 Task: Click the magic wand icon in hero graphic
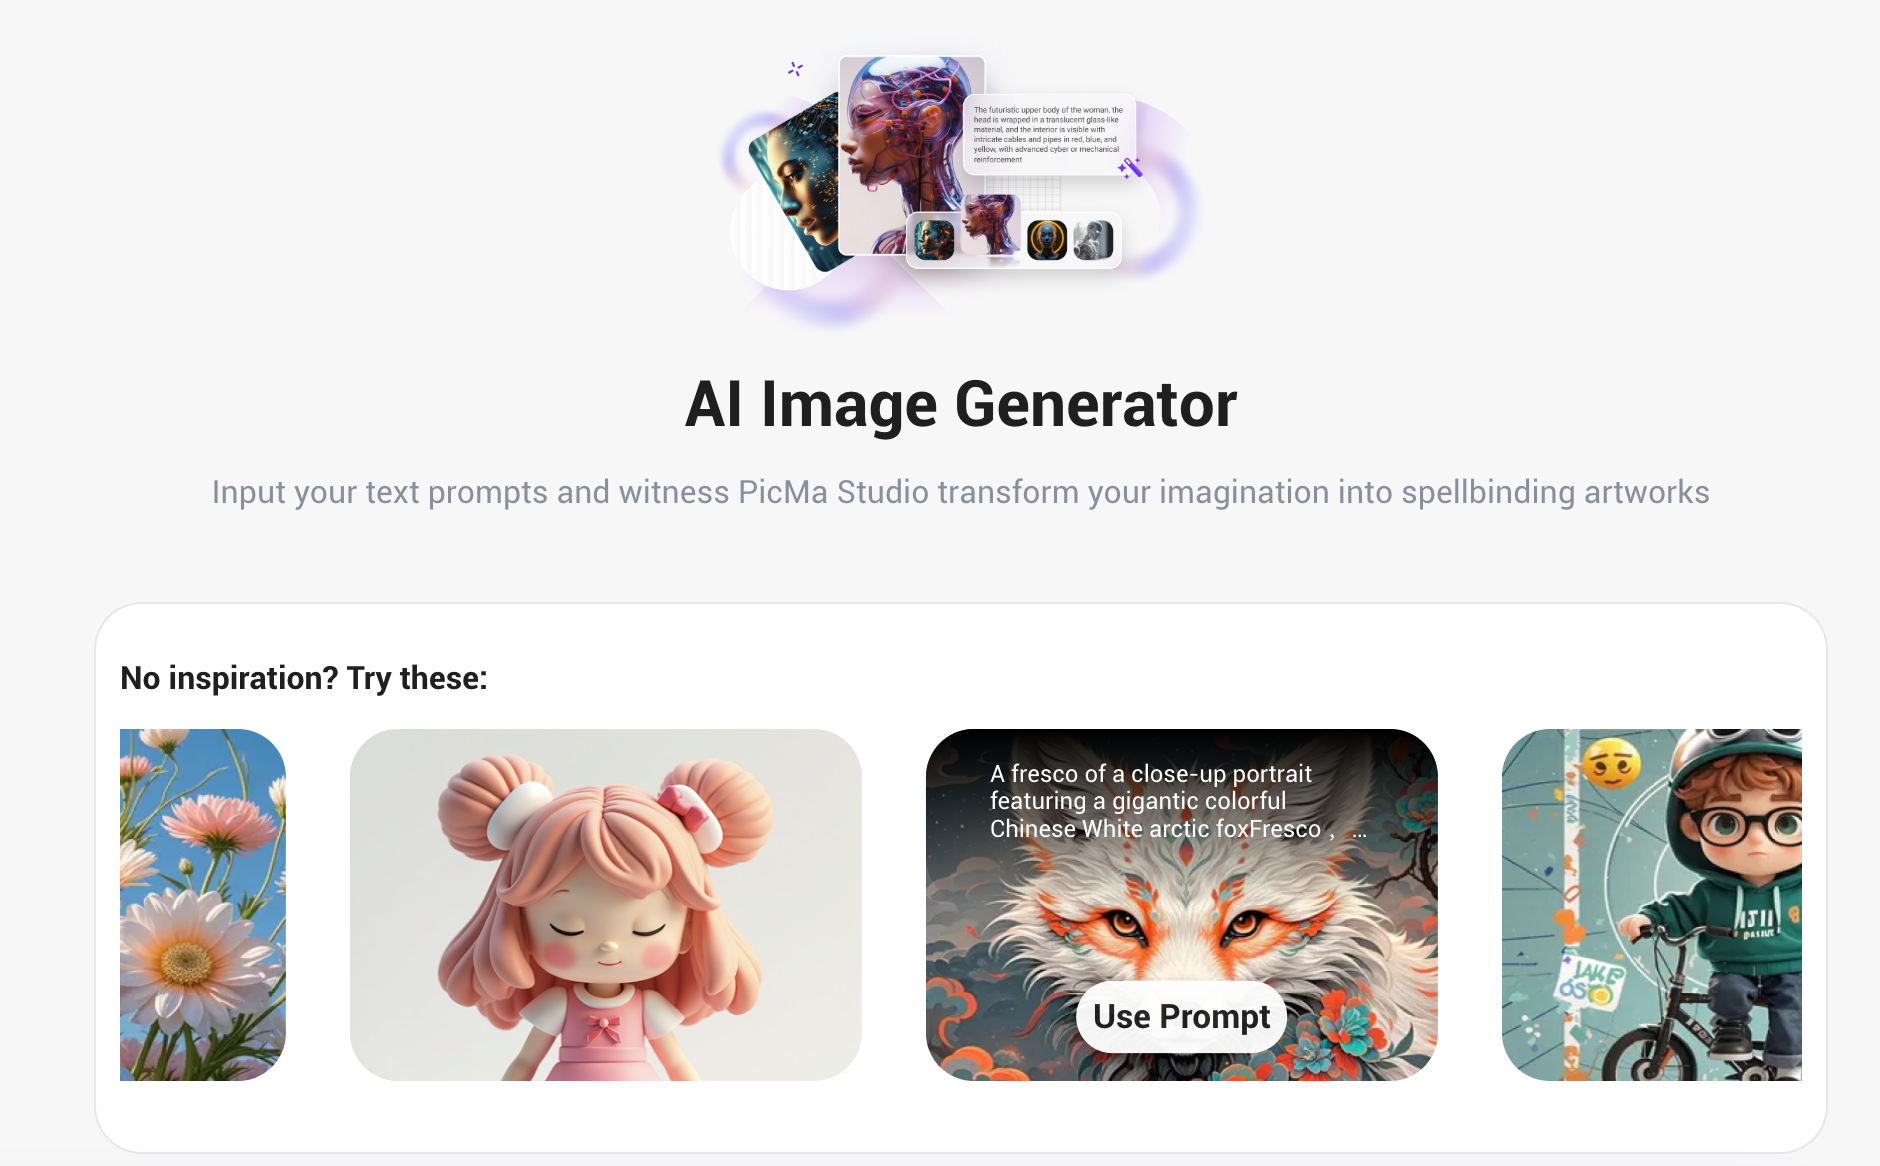click(1130, 168)
